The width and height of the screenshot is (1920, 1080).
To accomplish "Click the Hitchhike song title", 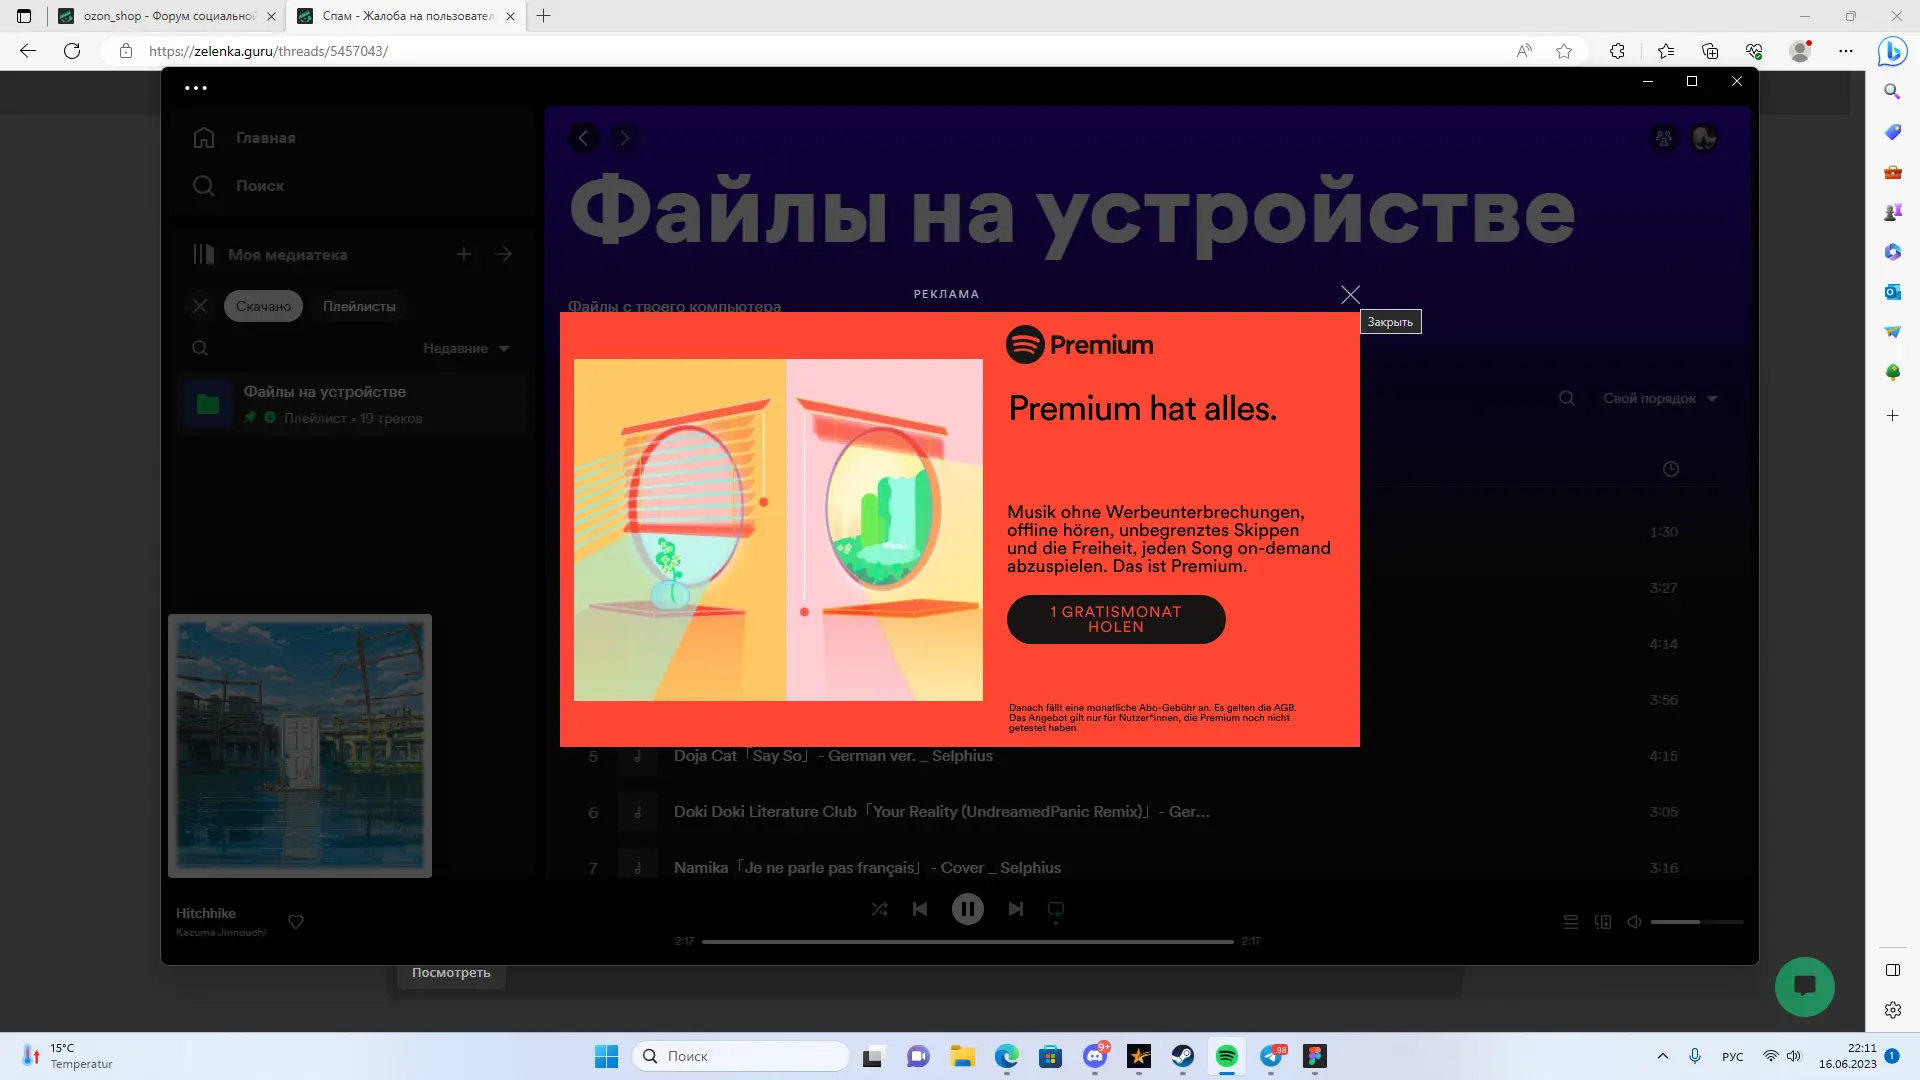I will (x=206, y=913).
